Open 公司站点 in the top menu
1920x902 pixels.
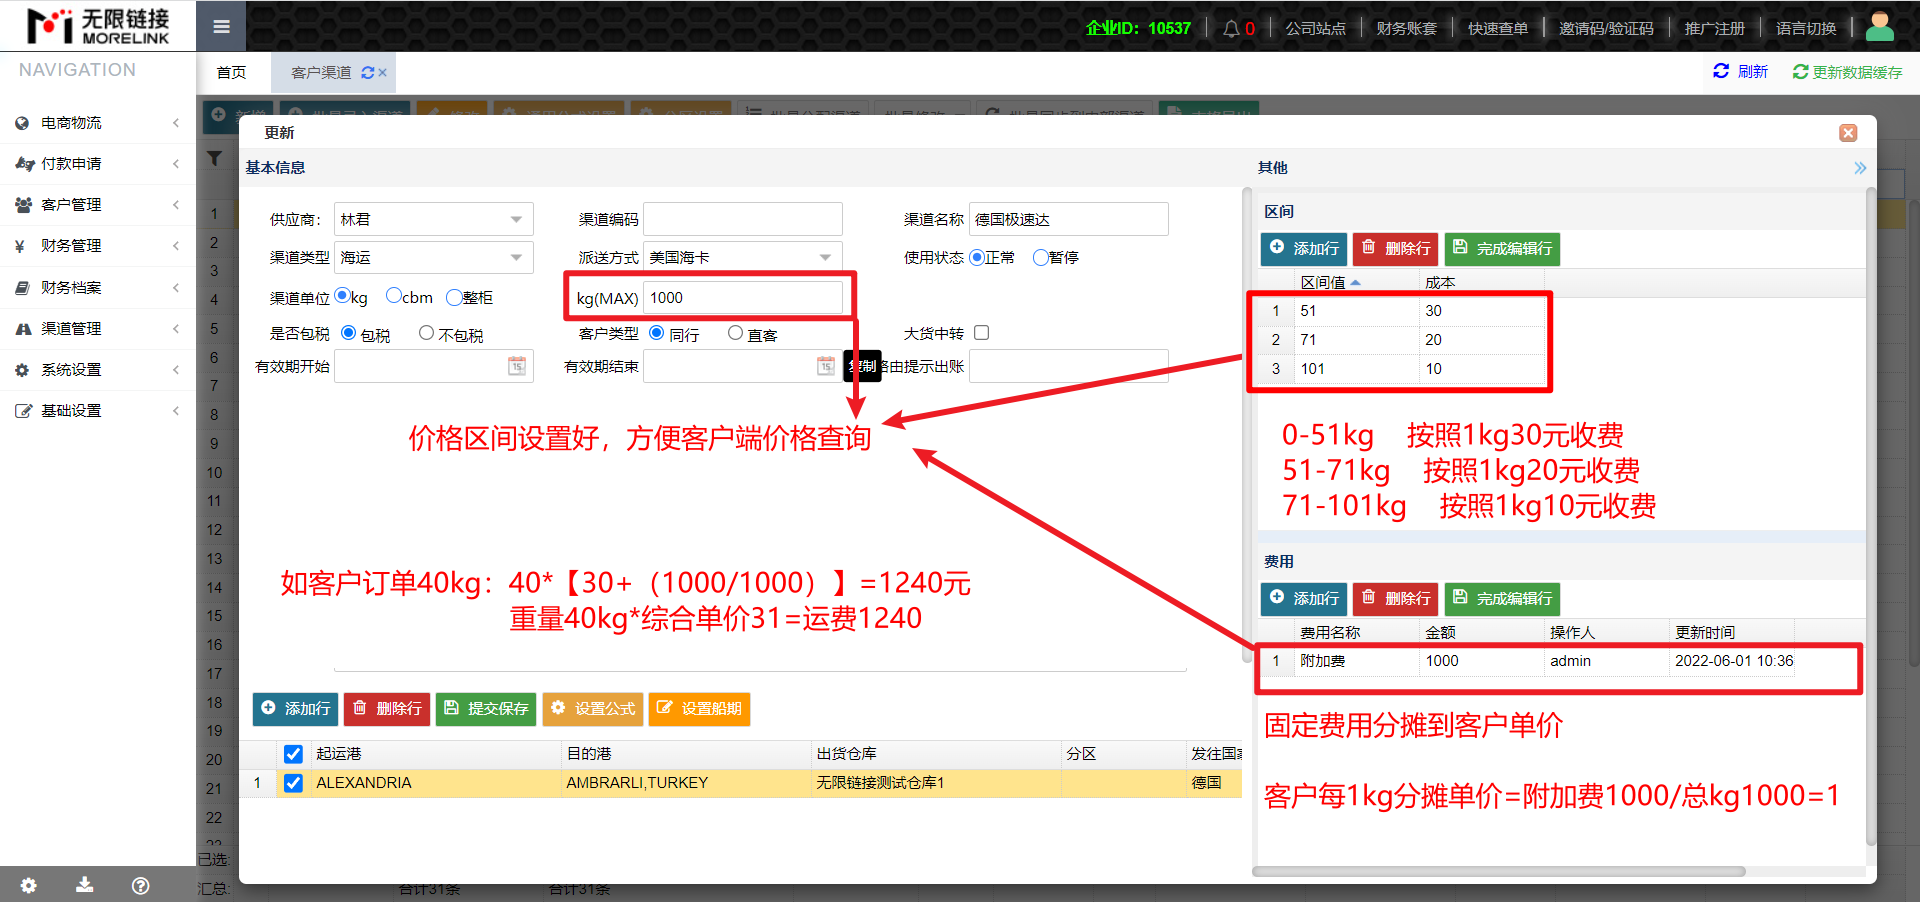click(1315, 28)
